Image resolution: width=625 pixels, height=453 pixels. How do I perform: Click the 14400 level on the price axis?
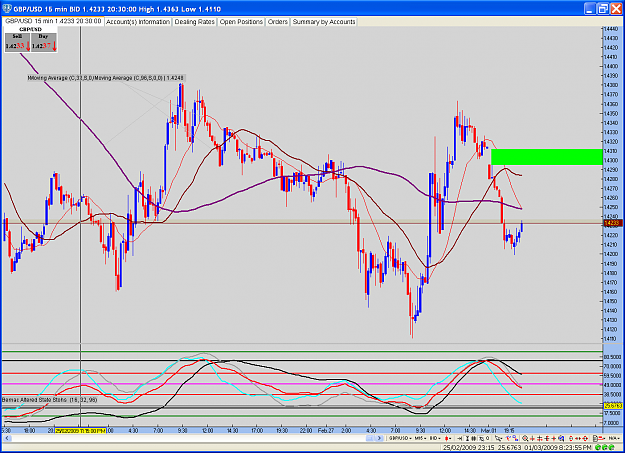coord(611,66)
